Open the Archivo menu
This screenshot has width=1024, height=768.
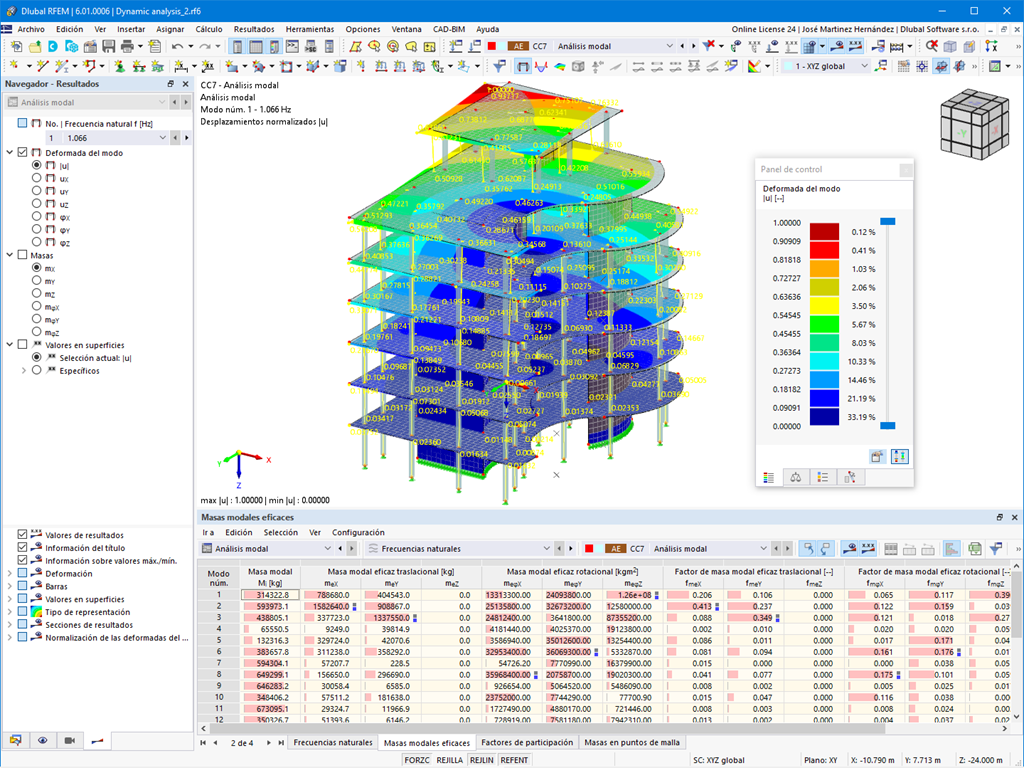click(31, 29)
